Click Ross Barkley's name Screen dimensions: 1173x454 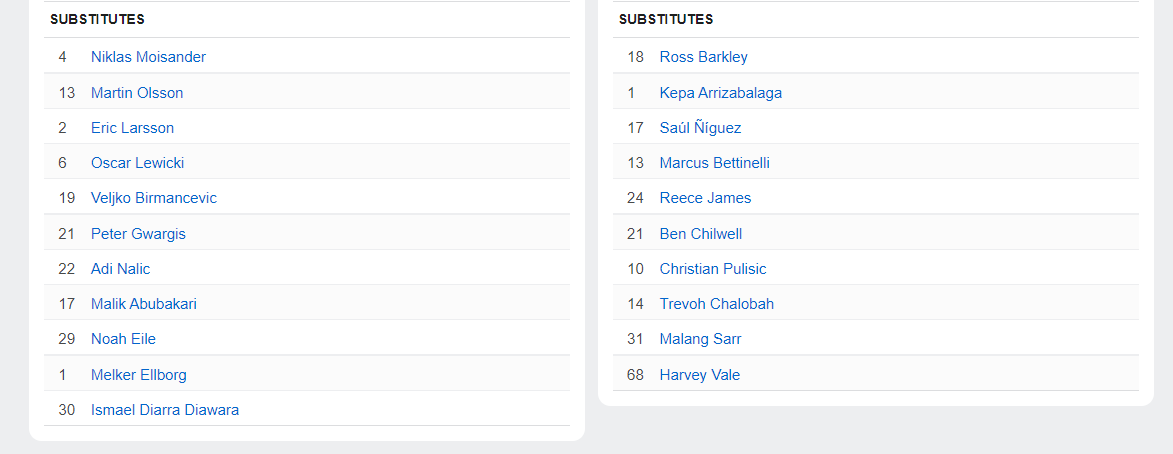(703, 57)
